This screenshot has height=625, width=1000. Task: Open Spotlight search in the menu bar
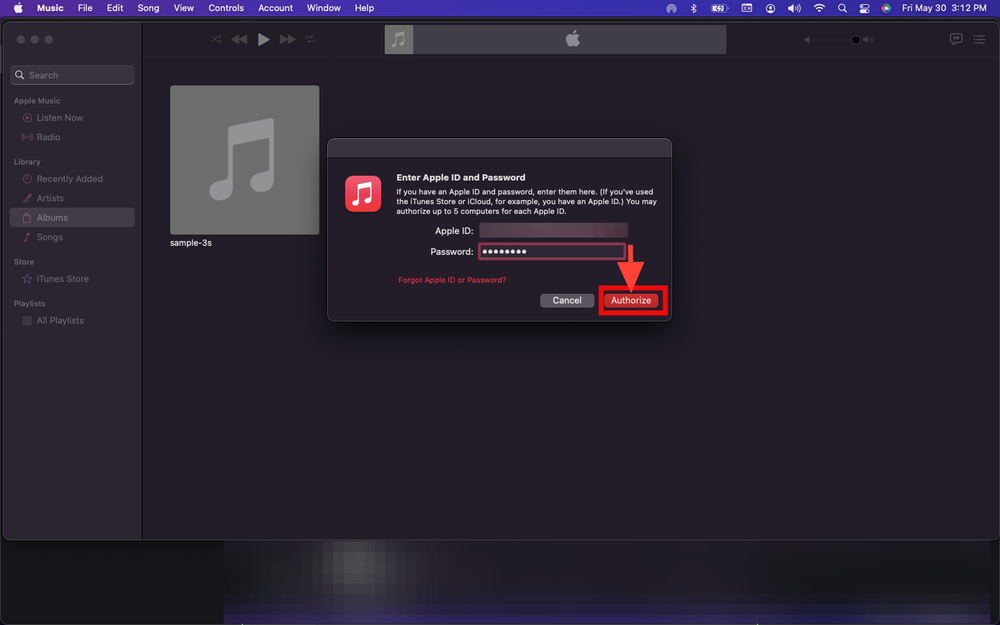[x=842, y=8]
